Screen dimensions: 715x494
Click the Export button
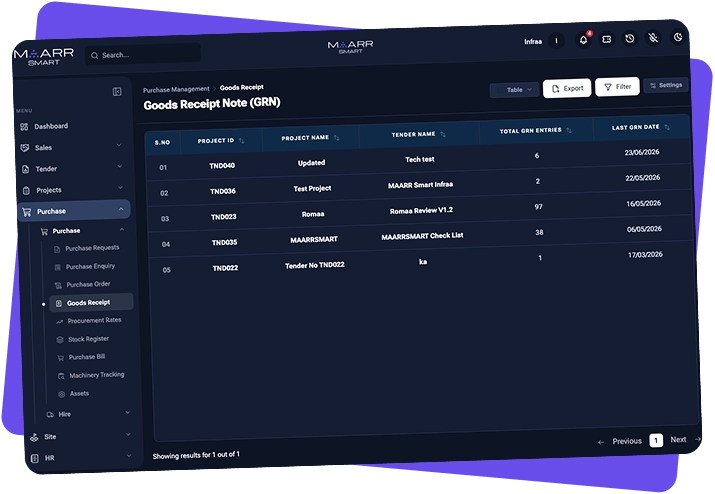(x=567, y=88)
